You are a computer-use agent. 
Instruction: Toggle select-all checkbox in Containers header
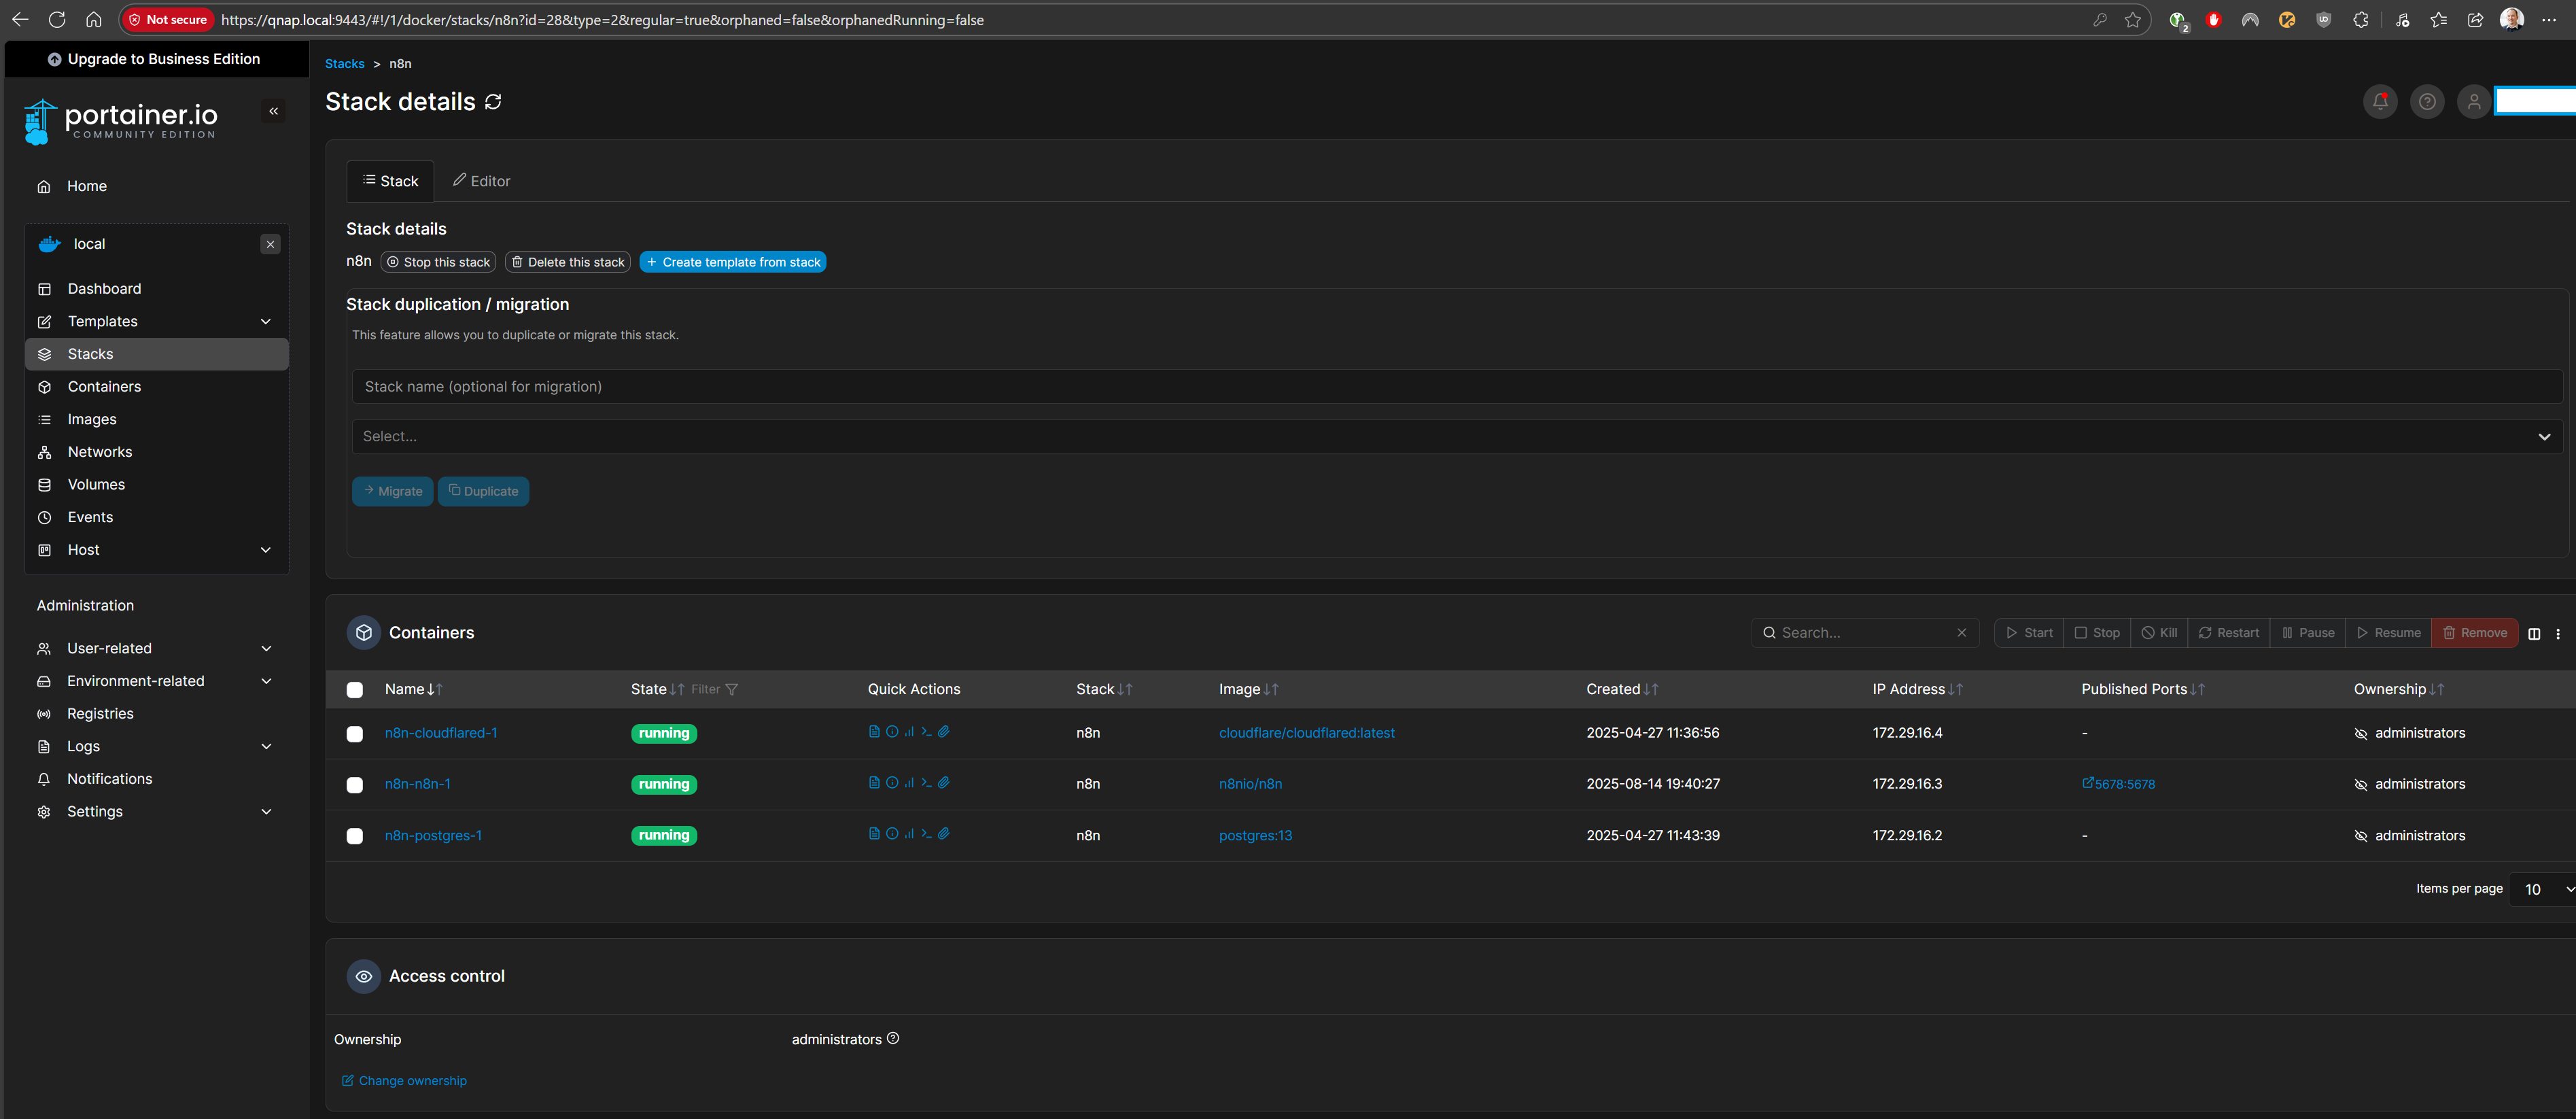click(x=355, y=690)
